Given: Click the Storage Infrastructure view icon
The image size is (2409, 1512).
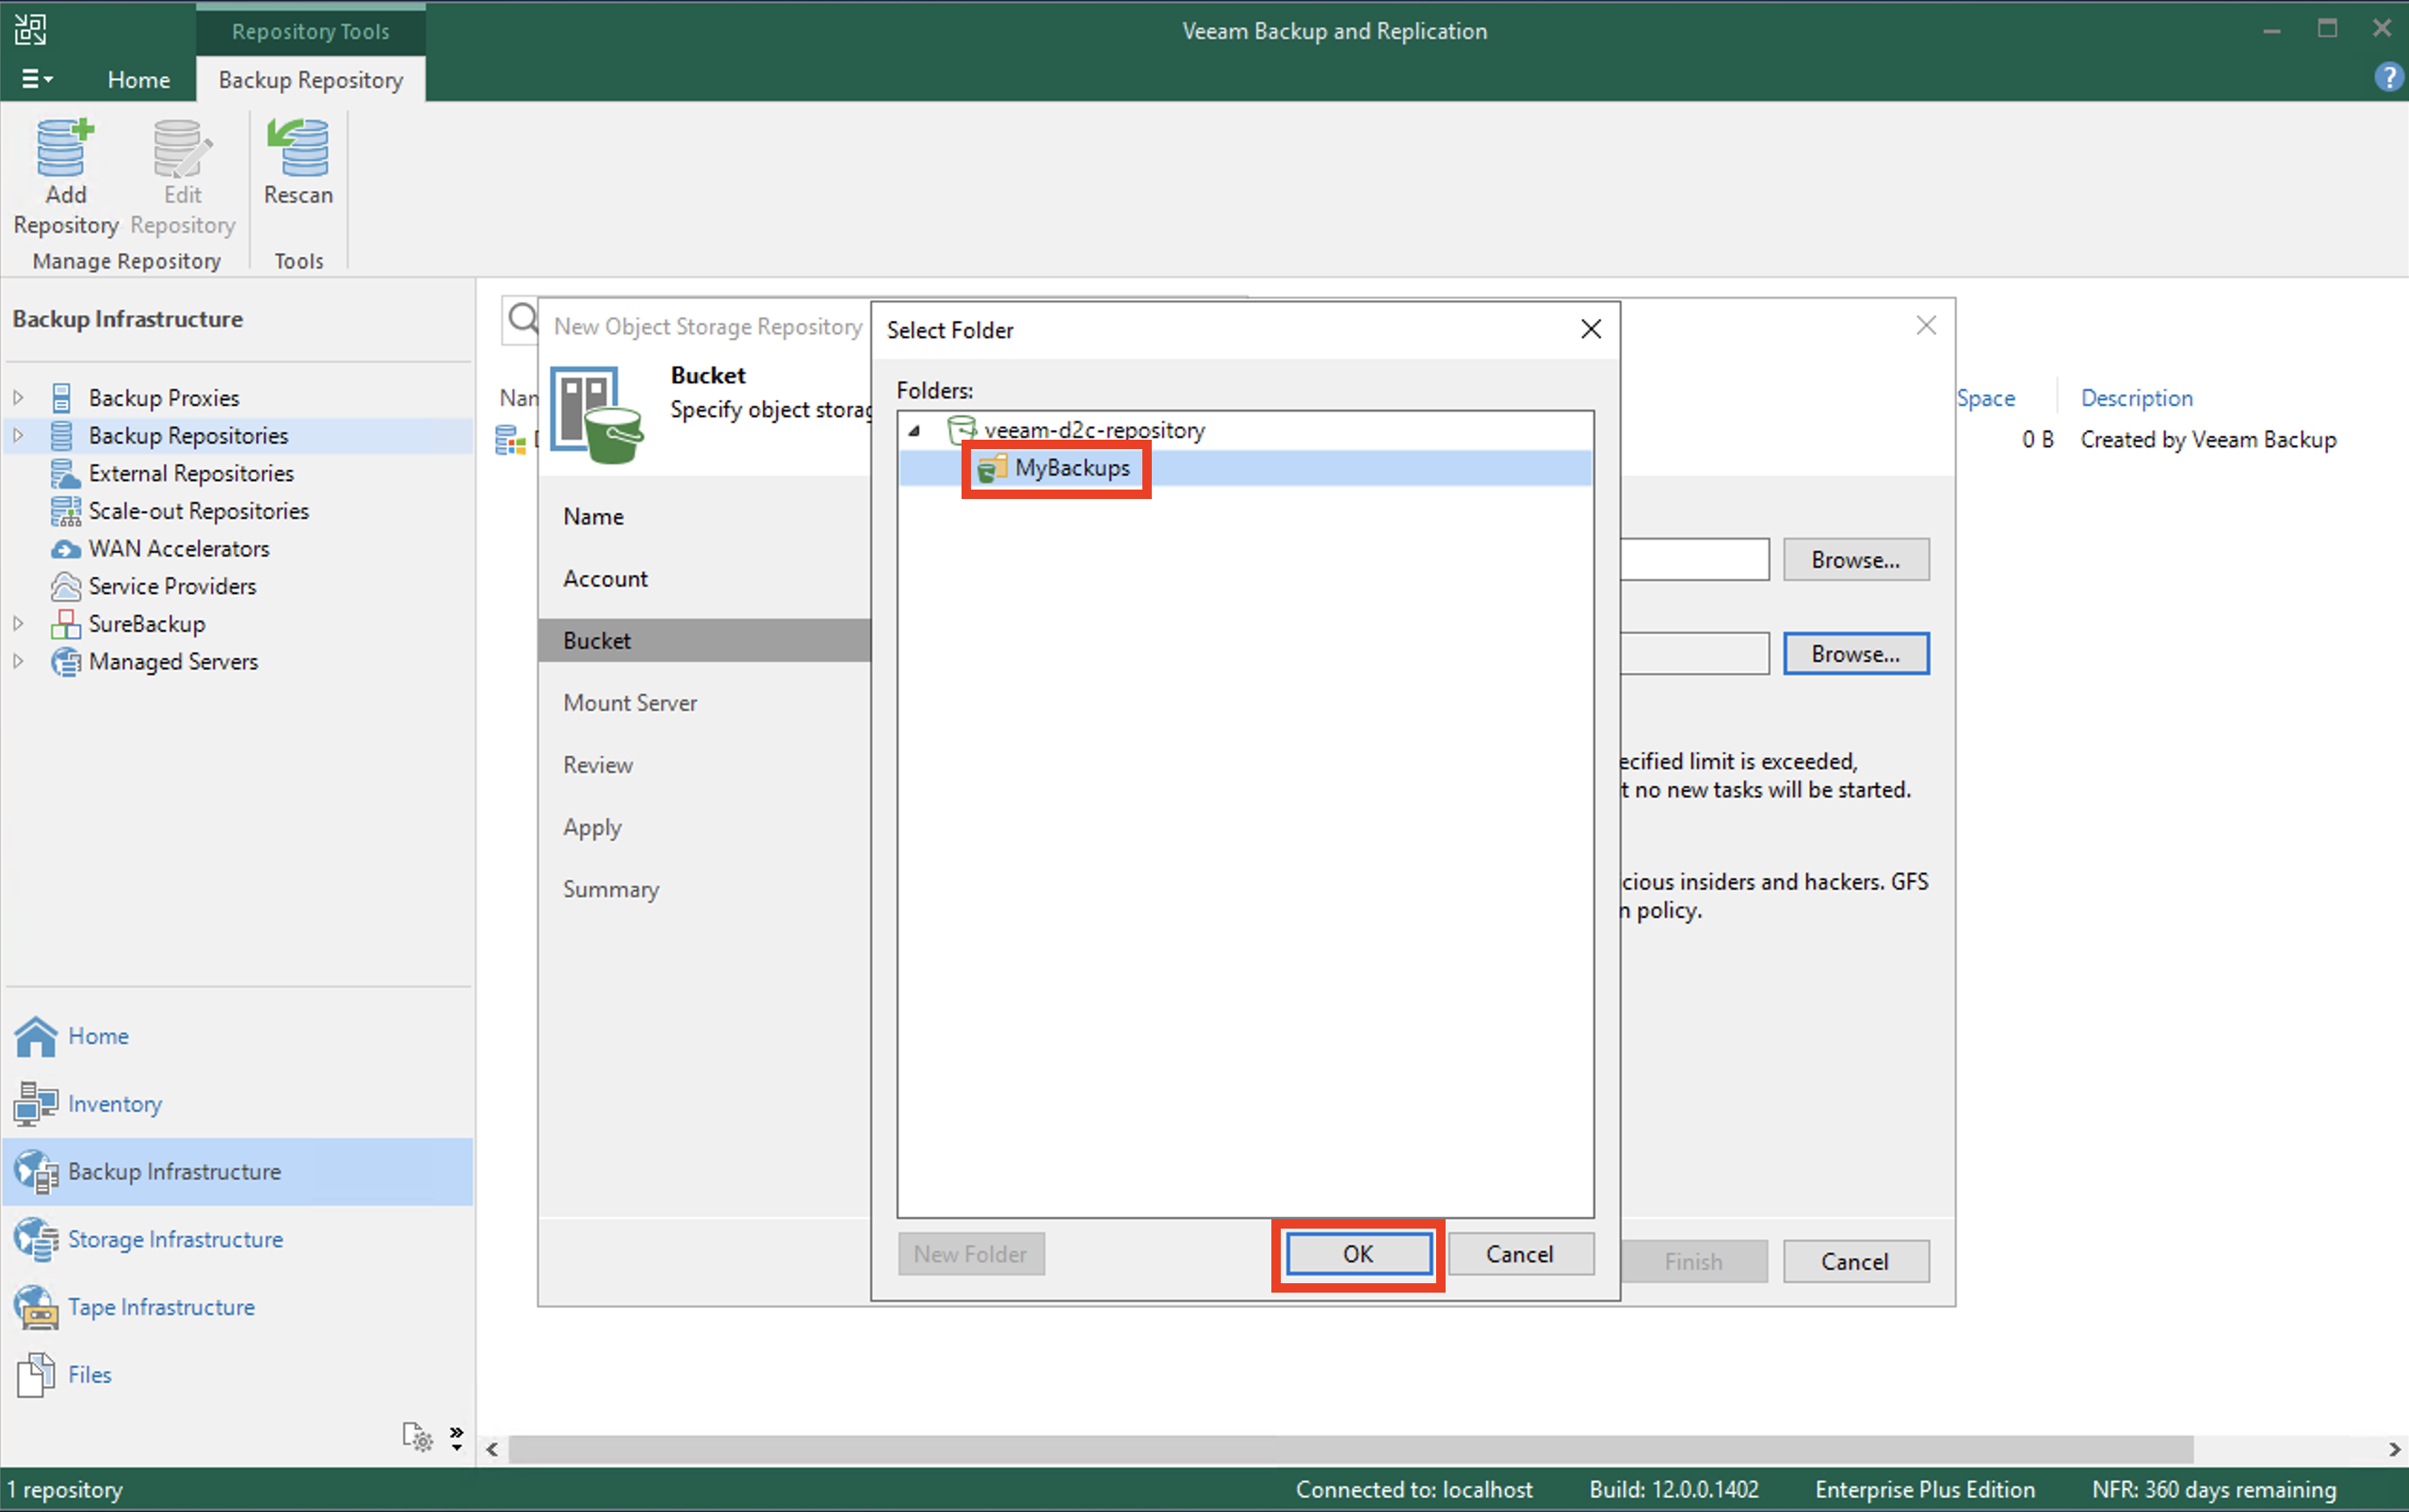Looking at the screenshot, I should (x=36, y=1240).
